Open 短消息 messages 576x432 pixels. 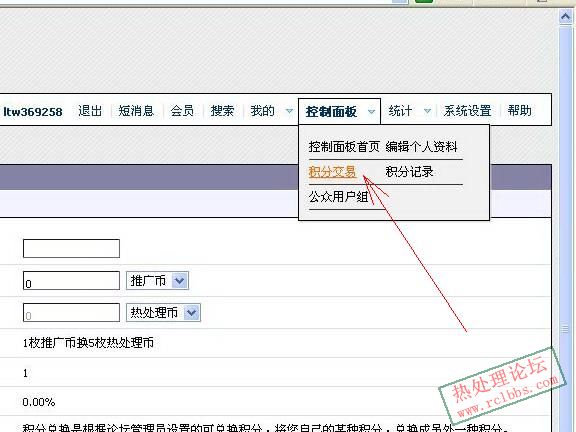point(136,111)
